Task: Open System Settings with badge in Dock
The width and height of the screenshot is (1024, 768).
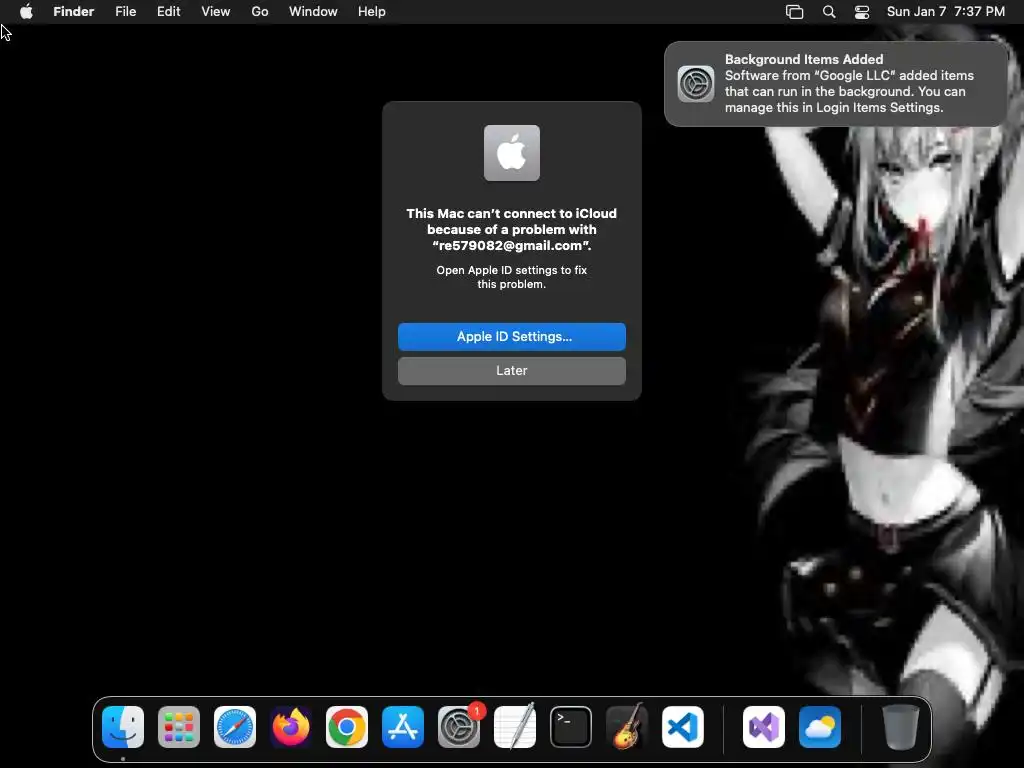Action: (458, 727)
